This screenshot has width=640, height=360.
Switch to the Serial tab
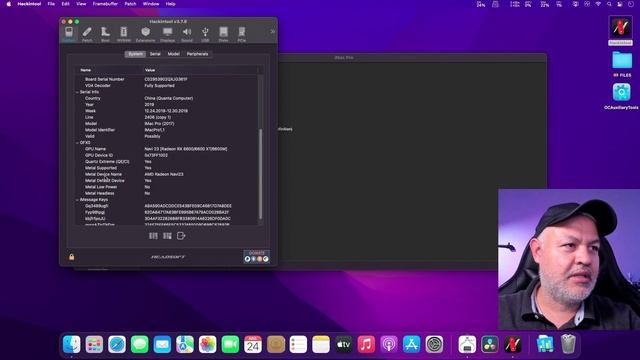pos(155,54)
